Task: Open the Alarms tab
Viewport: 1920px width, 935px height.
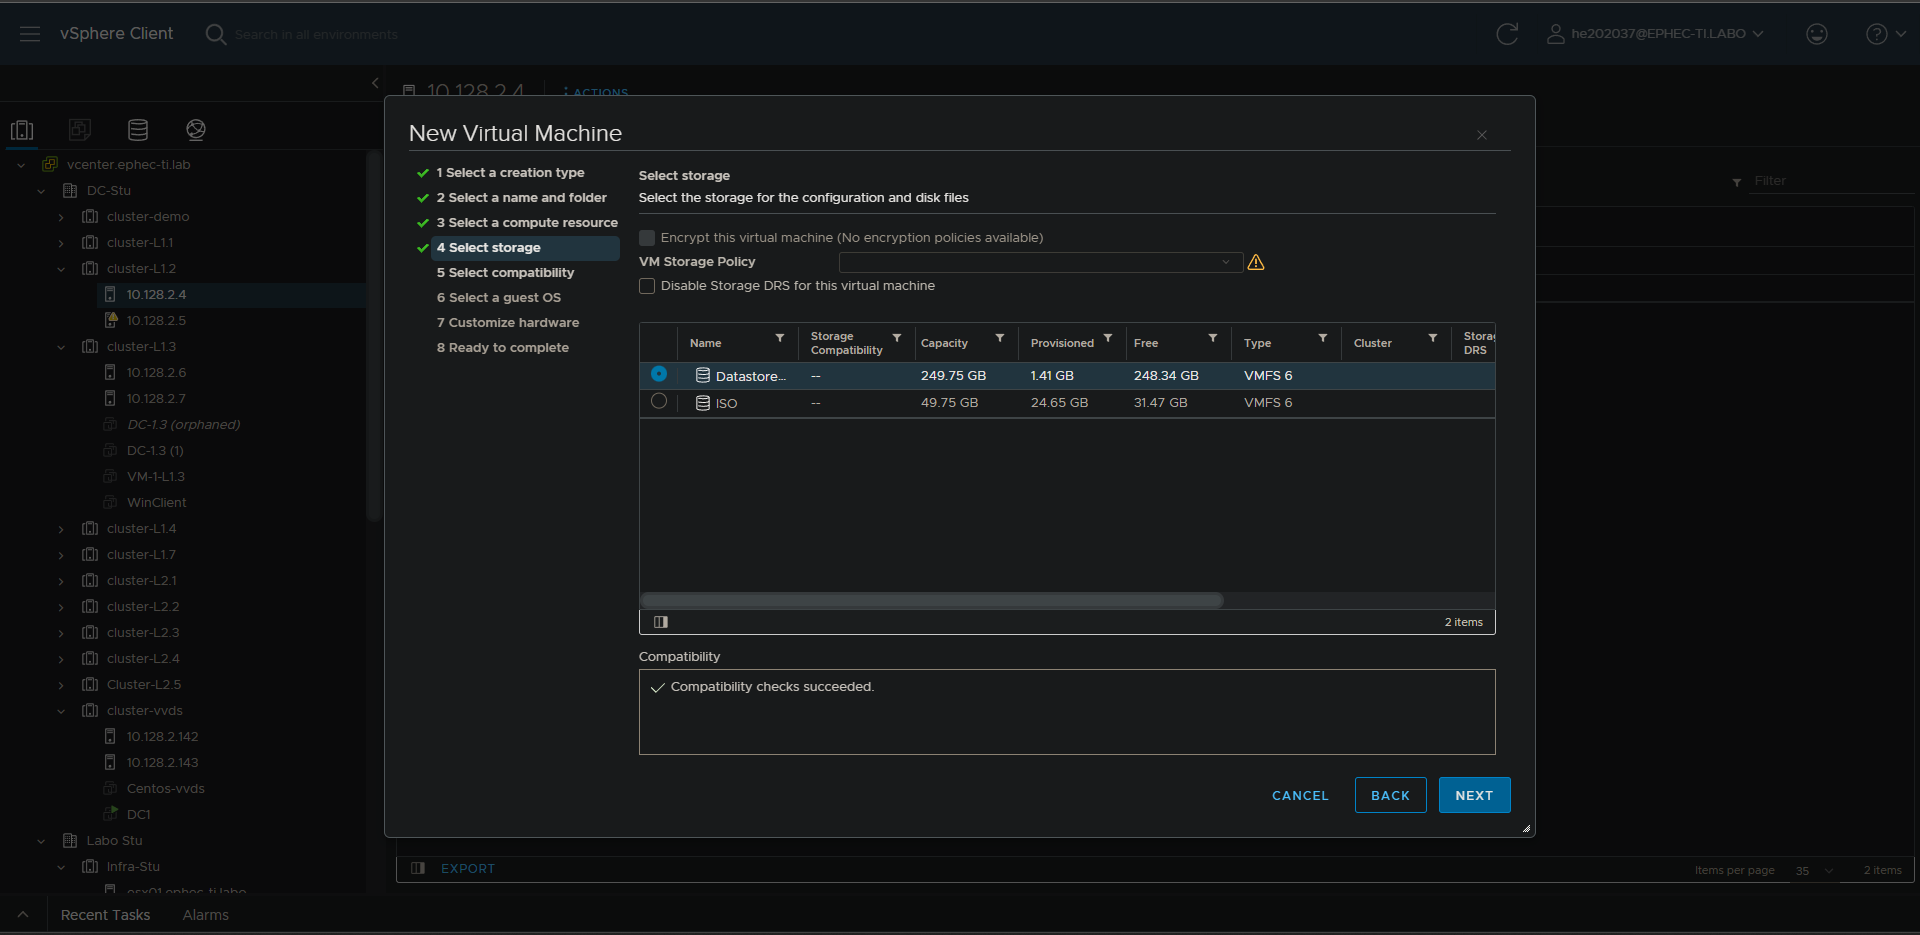Action: [x=205, y=915]
